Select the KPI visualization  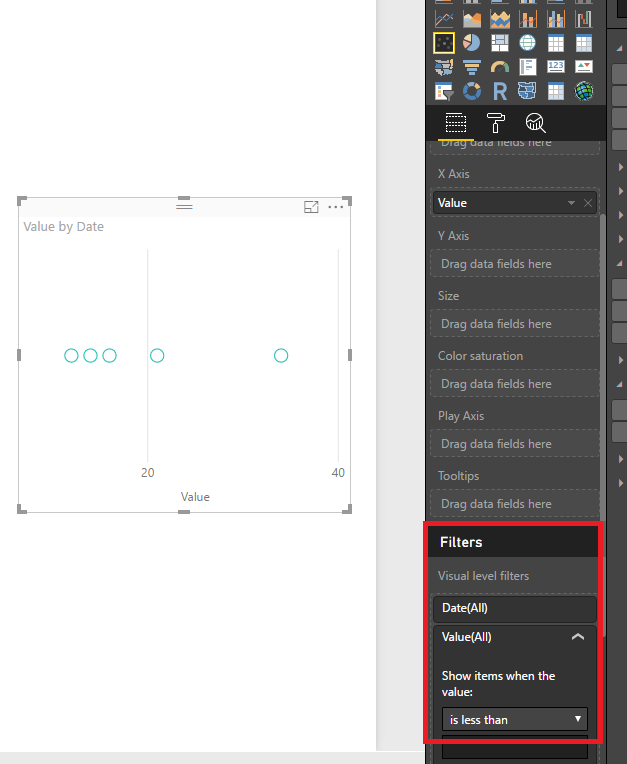(x=584, y=66)
